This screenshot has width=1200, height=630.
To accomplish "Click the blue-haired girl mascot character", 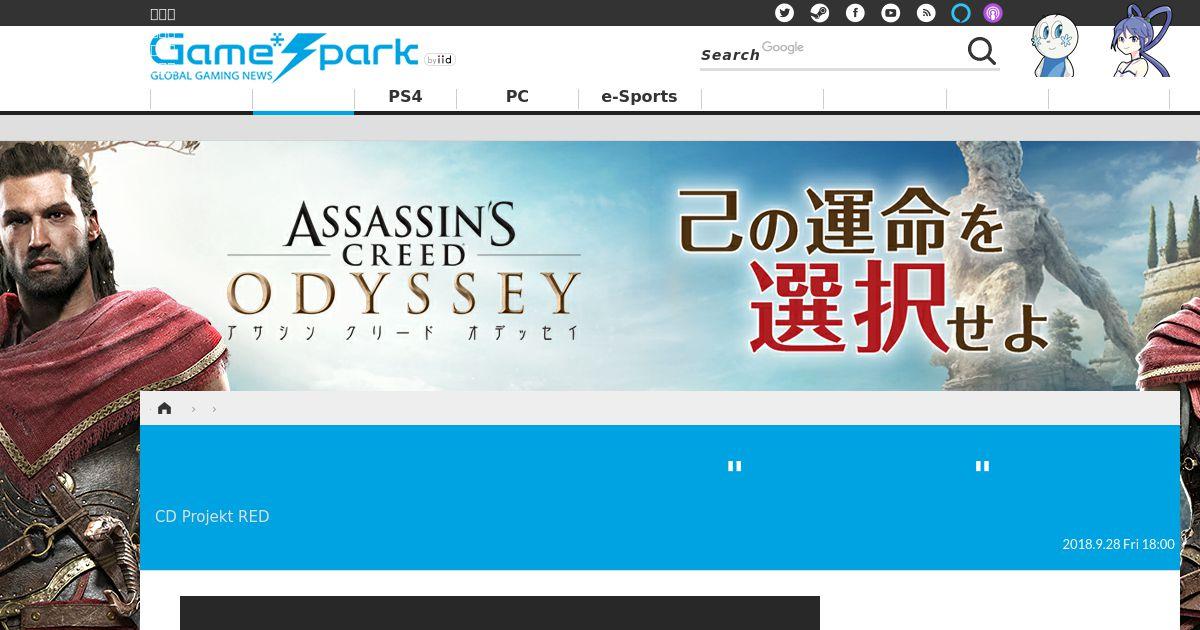I will coord(1140,42).
